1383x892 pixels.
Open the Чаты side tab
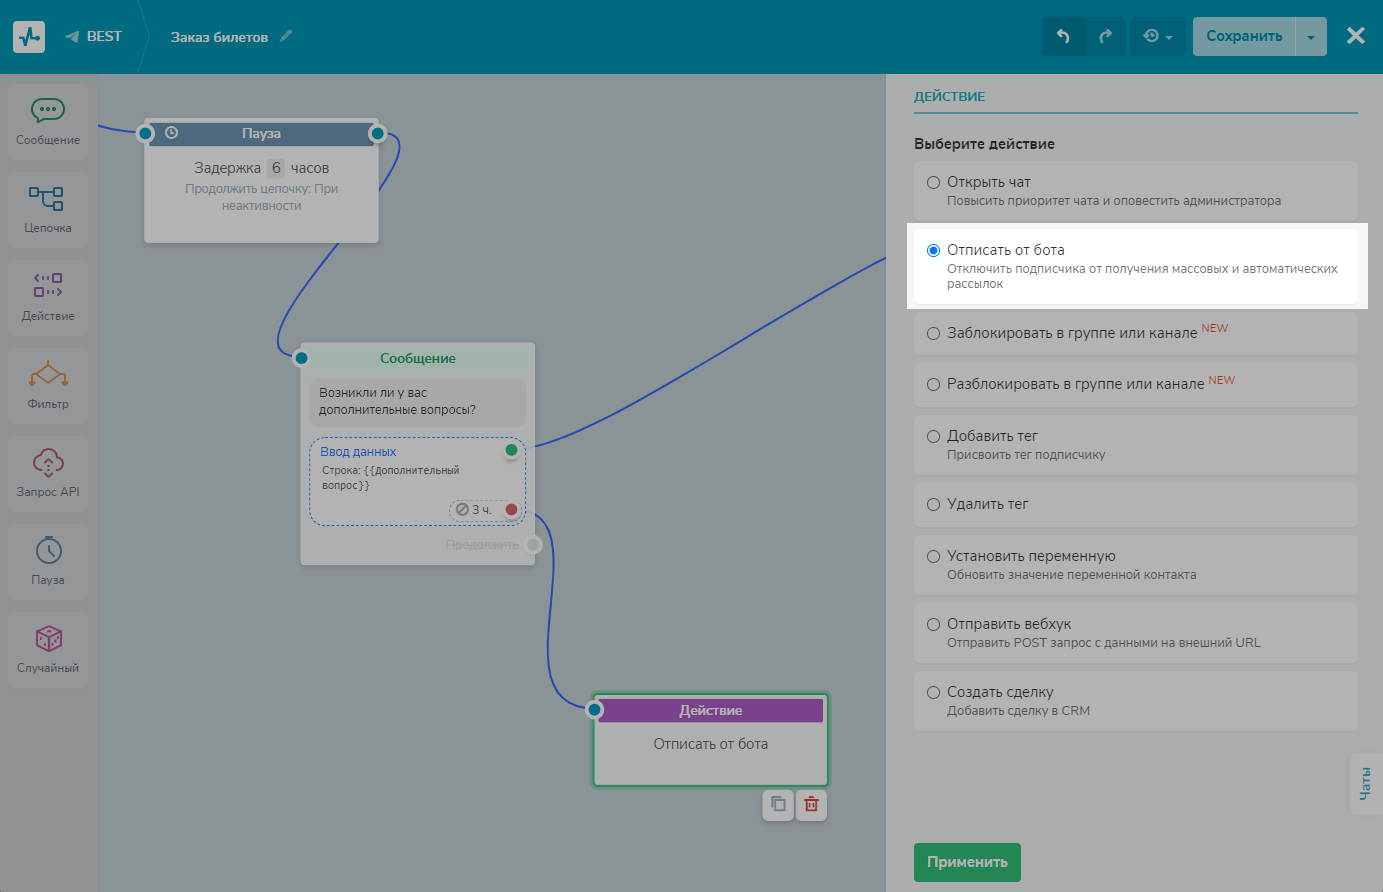[x=1365, y=783]
